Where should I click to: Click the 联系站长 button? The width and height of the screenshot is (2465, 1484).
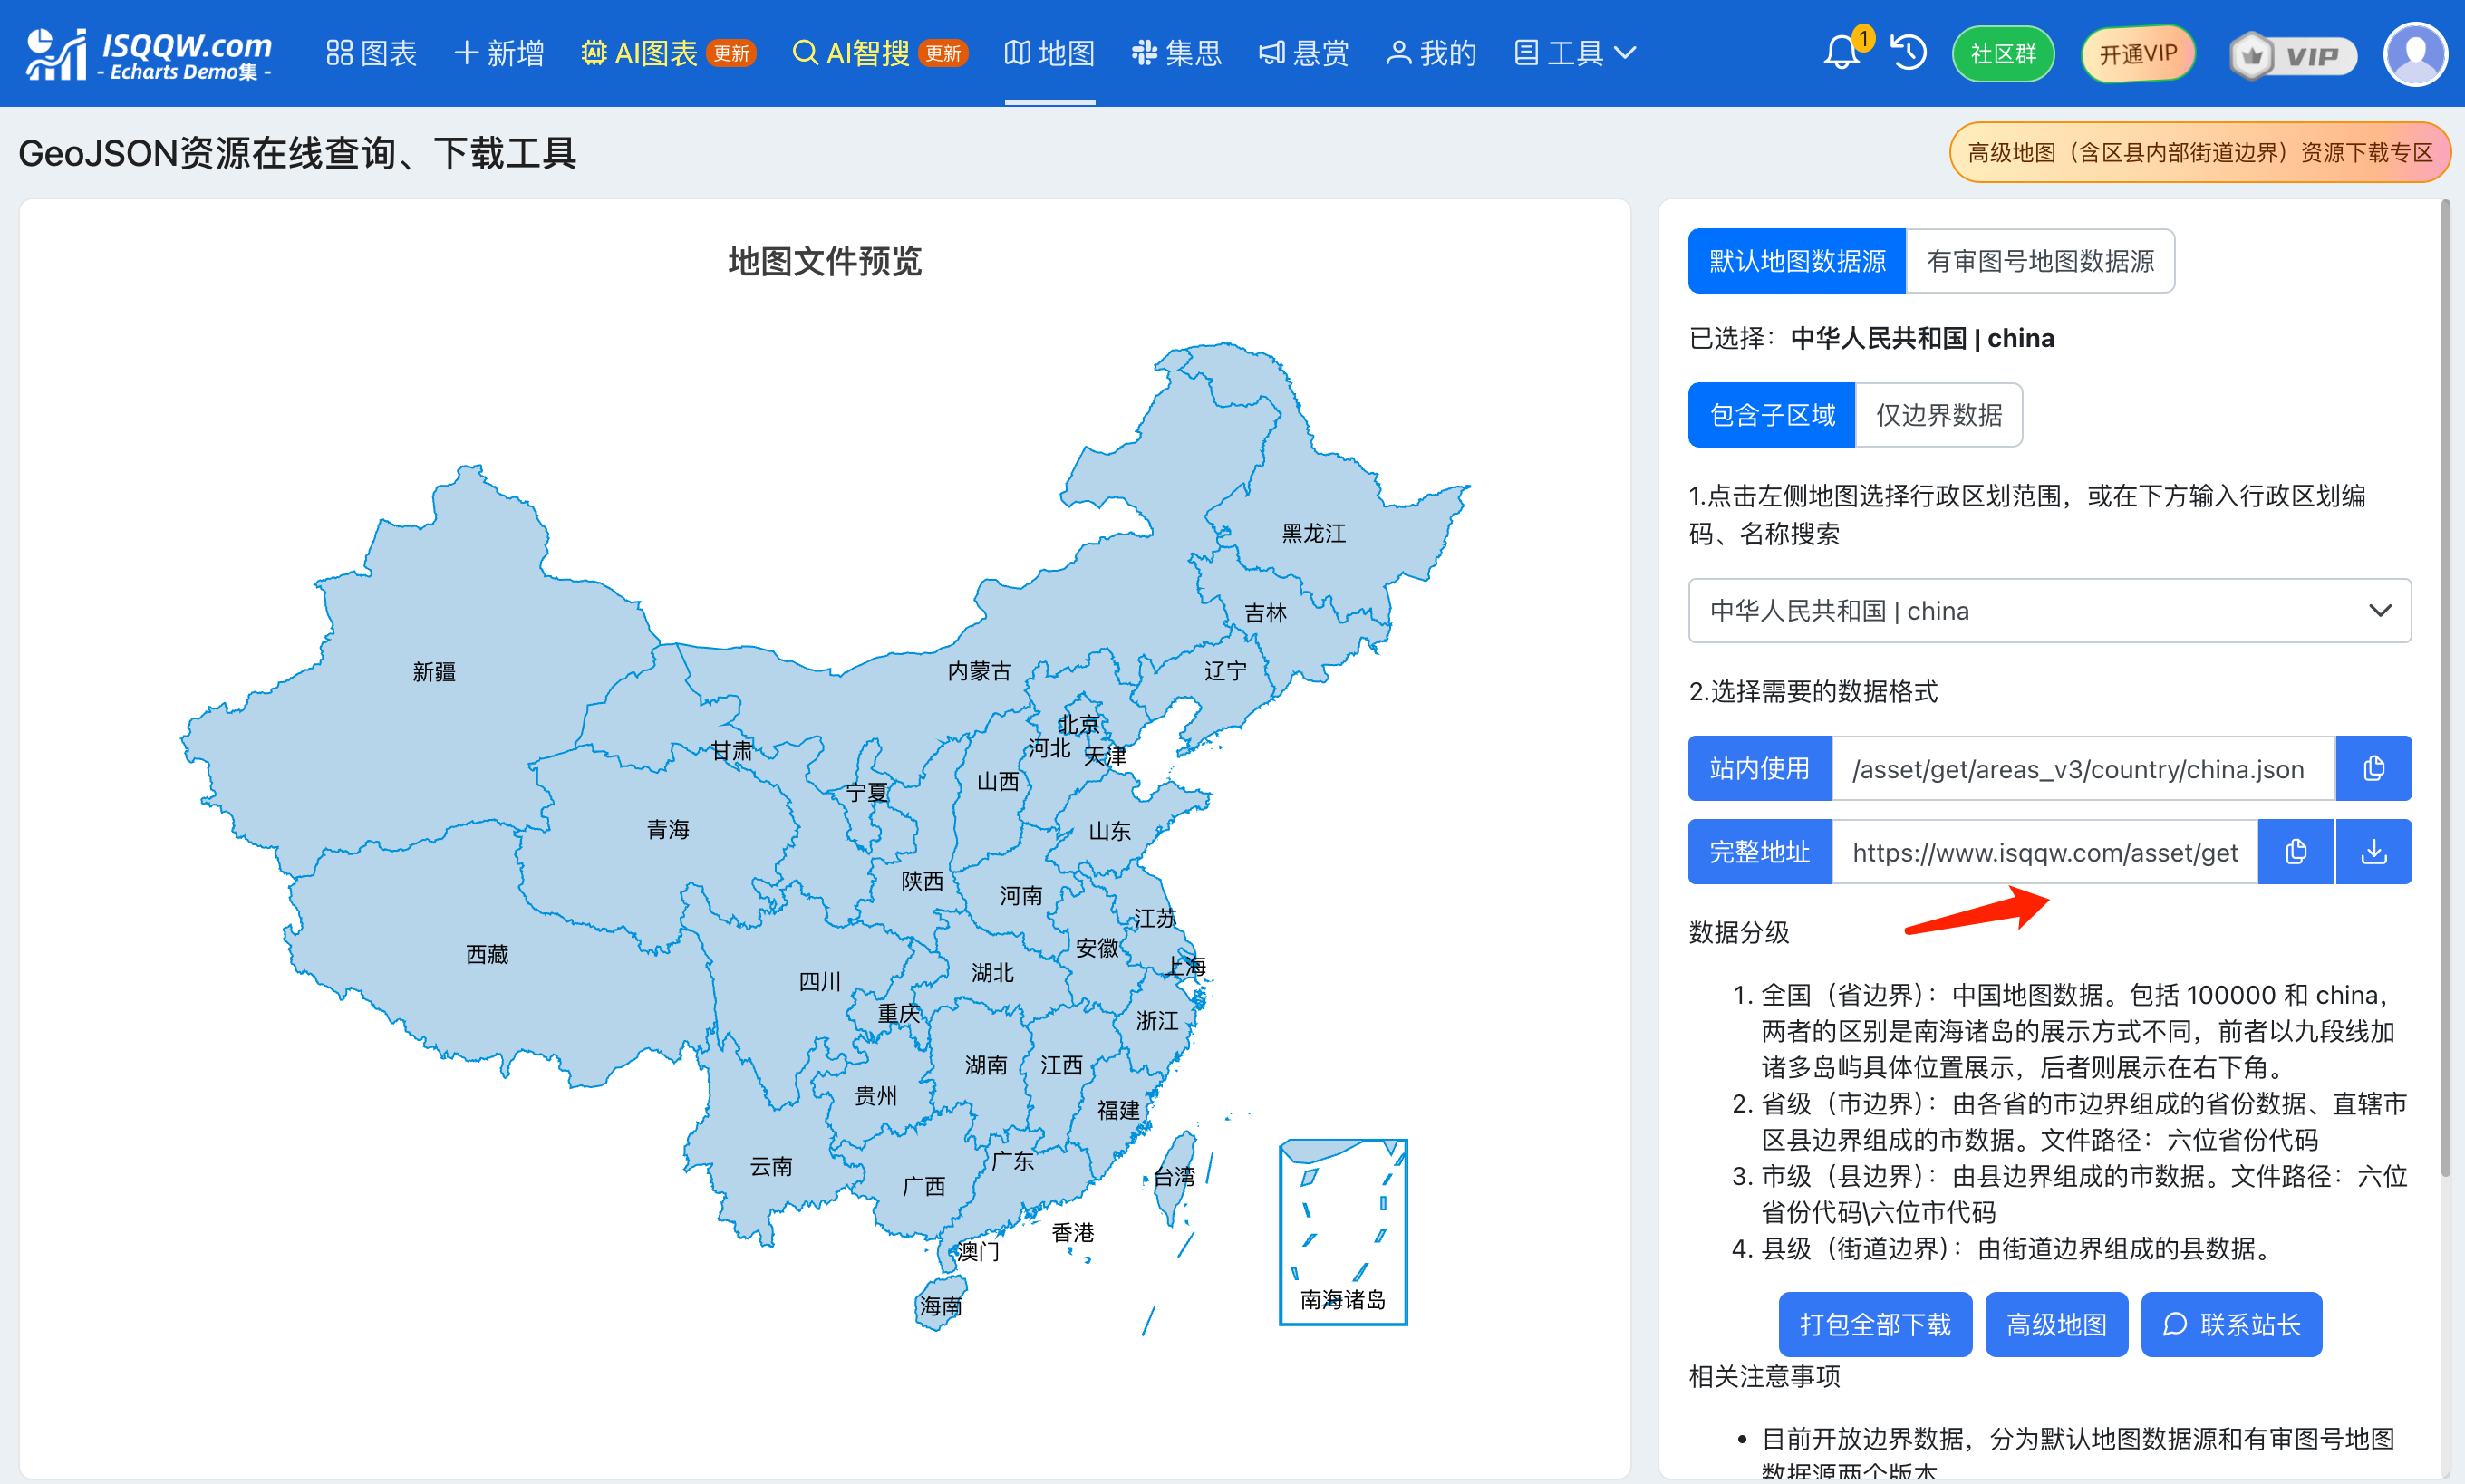(x=2230, y=1324)
